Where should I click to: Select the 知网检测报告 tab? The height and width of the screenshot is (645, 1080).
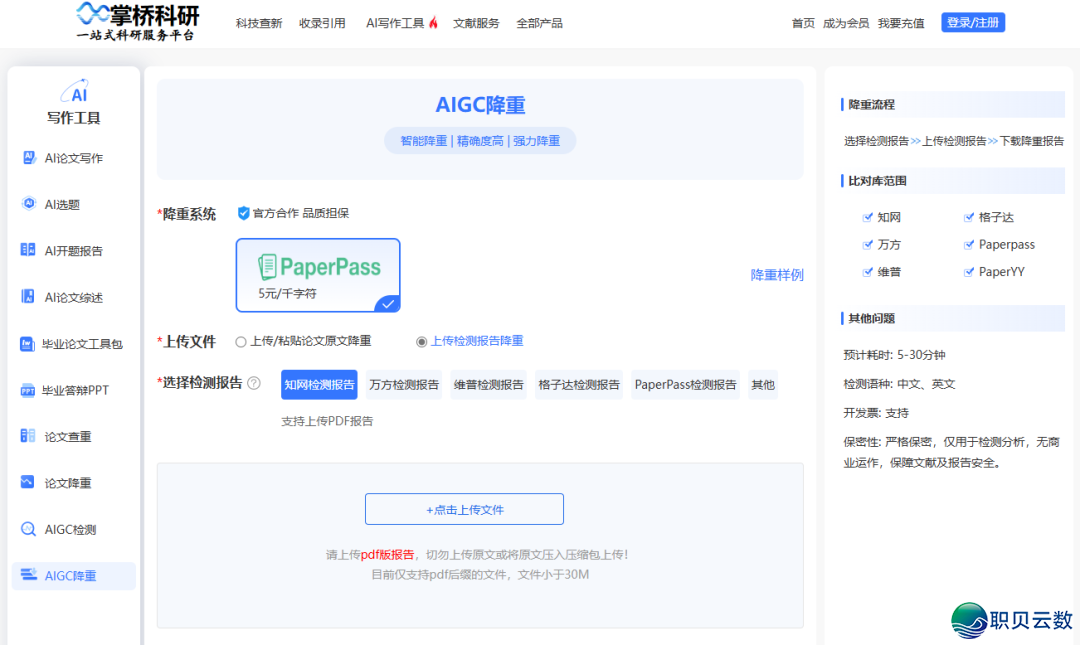coord(319,385)
